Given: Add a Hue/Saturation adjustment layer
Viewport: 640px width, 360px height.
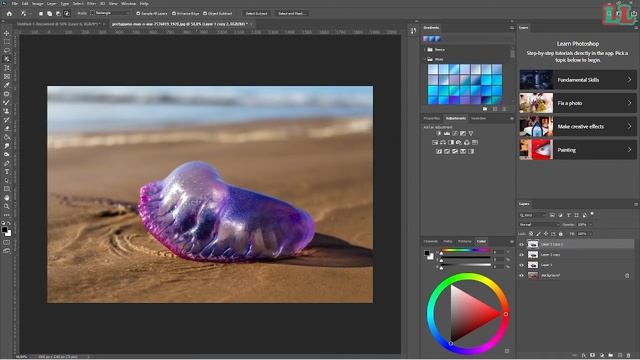Looking at the screenshot, I should (435, 142).
